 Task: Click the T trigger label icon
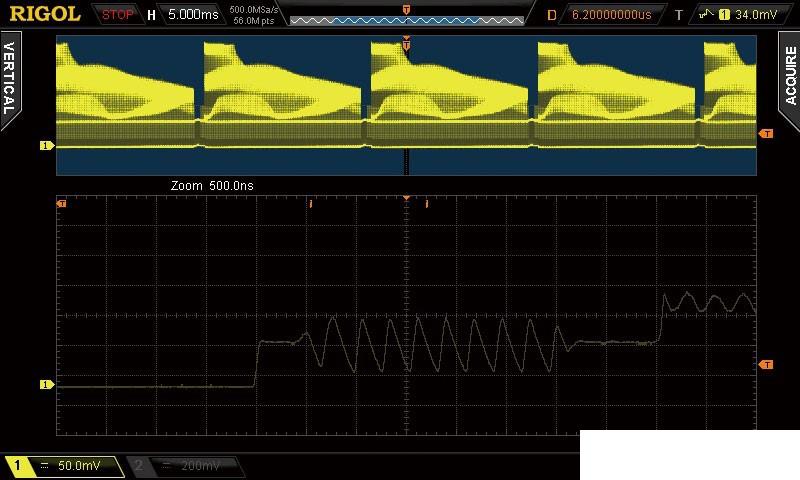tap(679, 15)
